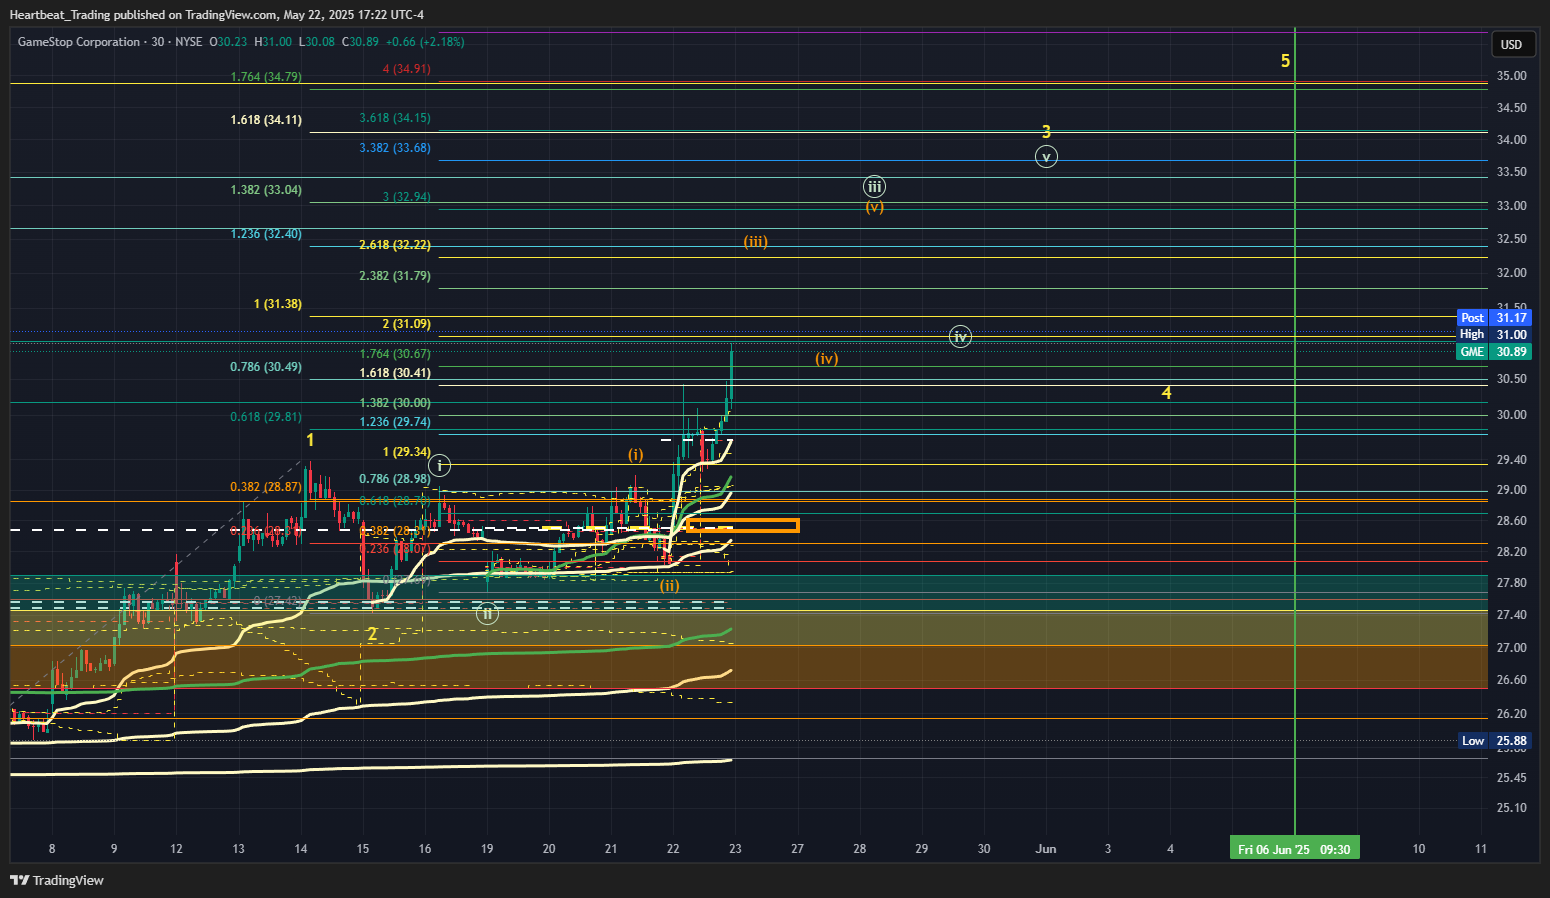Click the 0.786 (30.49) Fibonacci label

coord(266,367)
